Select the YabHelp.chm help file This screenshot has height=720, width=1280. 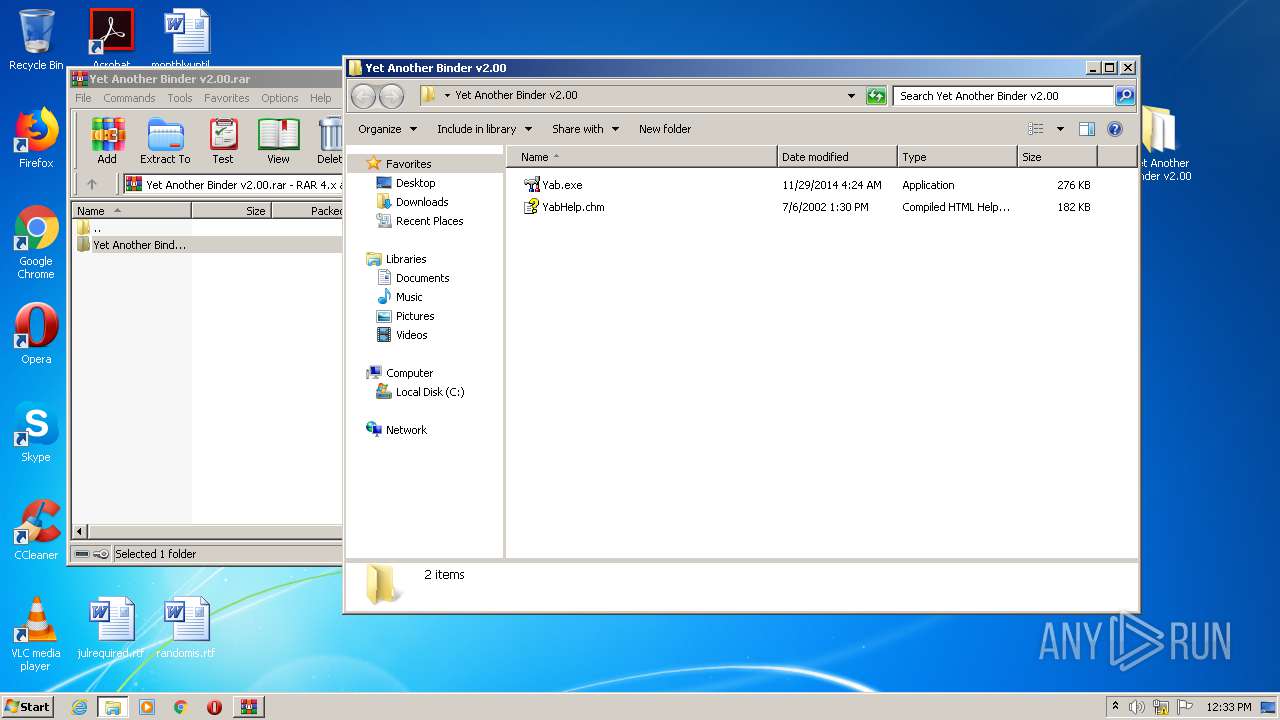(x=564, y=207)
